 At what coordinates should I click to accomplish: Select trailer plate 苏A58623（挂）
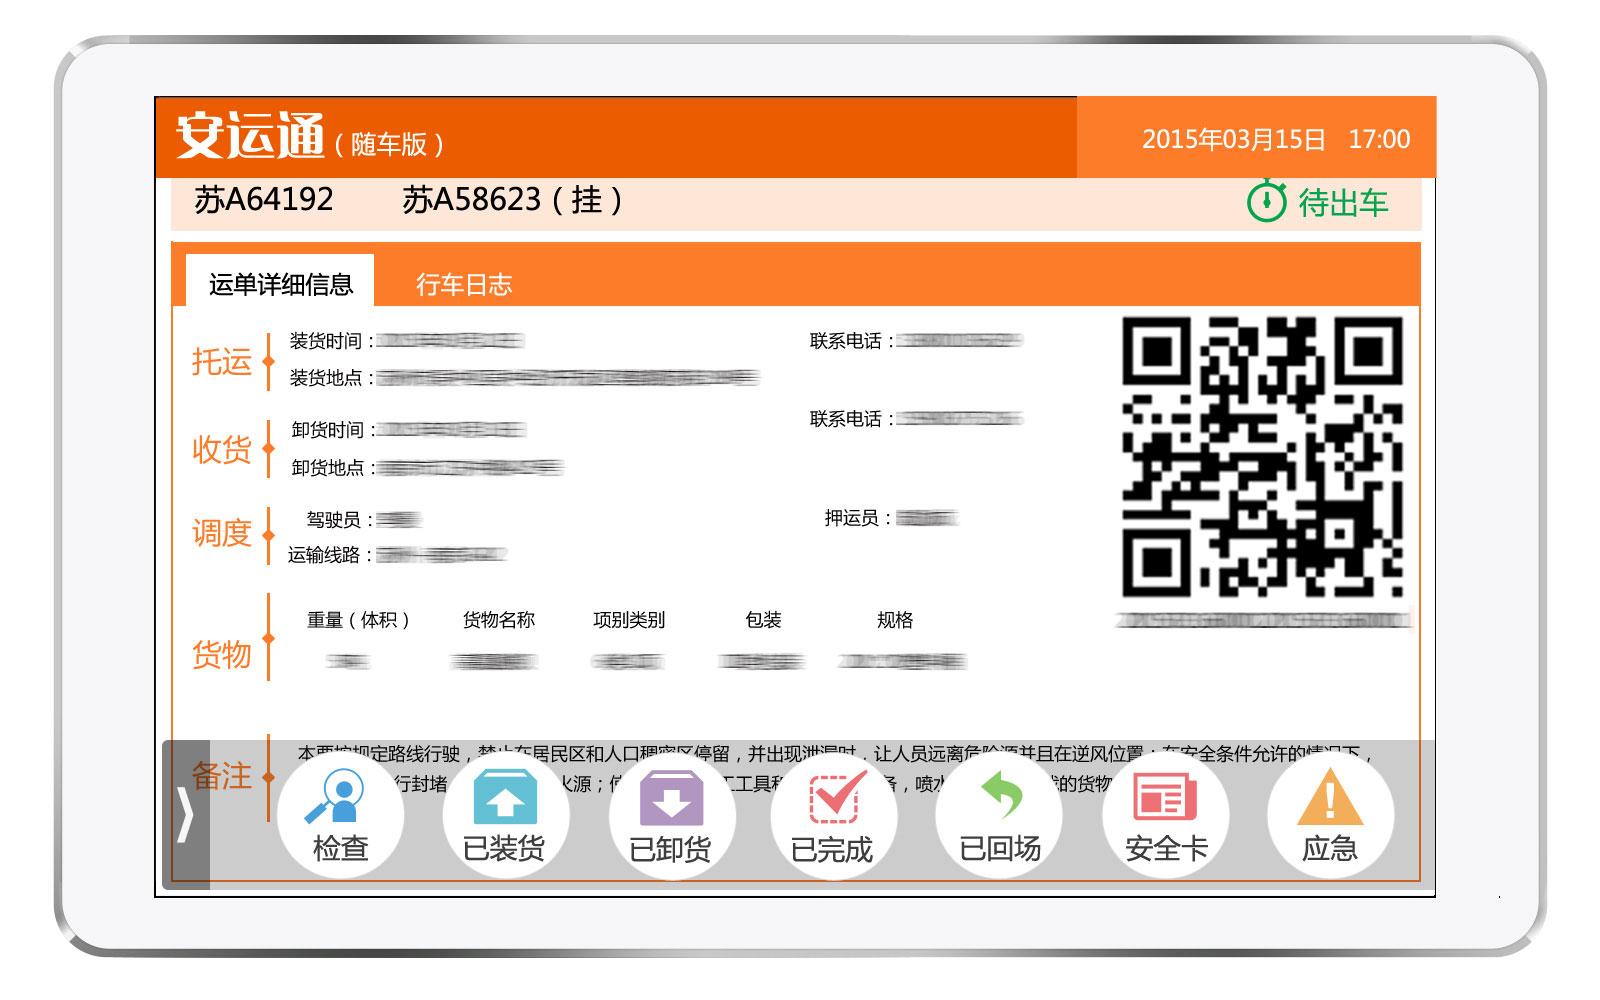coord(513,199)
